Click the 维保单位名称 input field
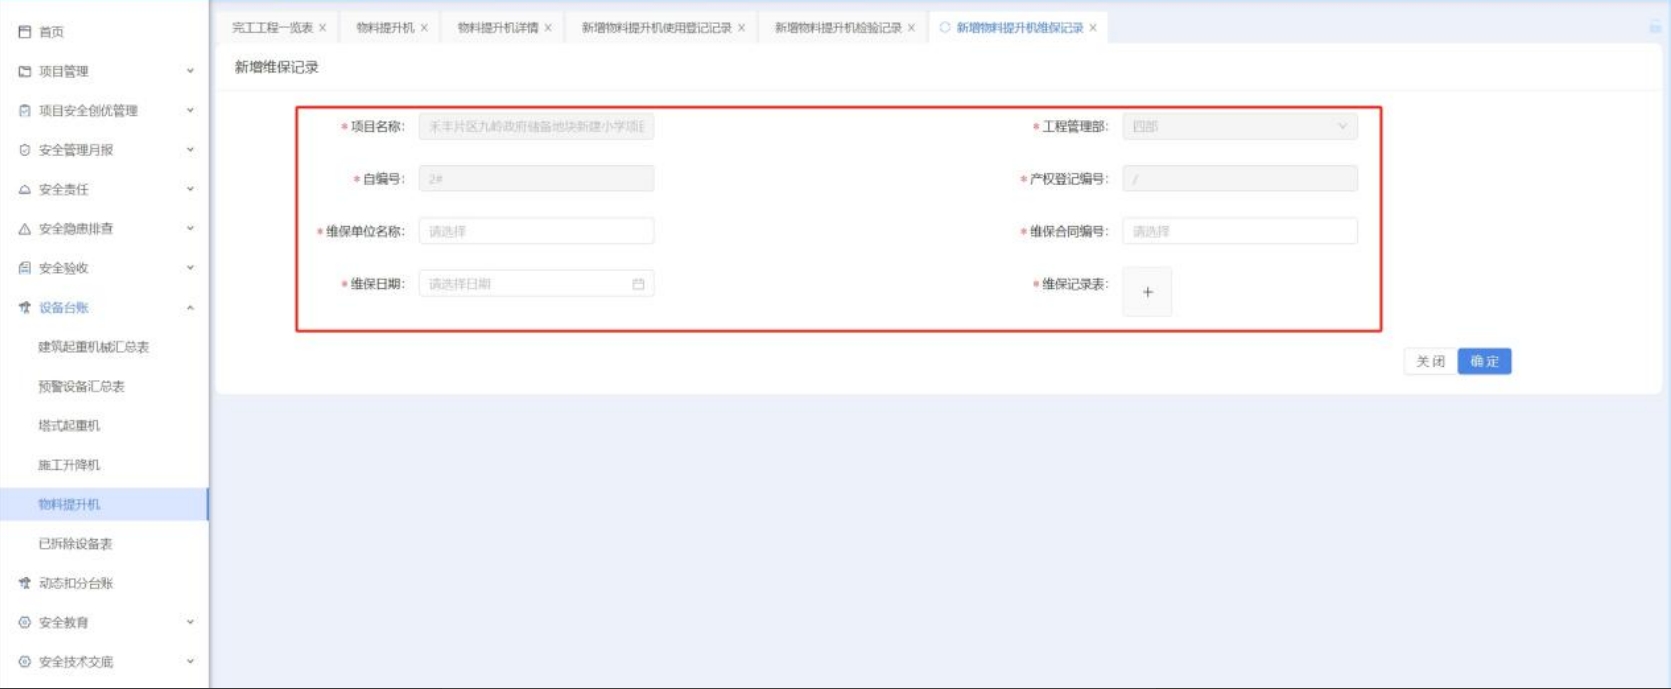The width and height of the screenshot is (1671, 689). [x=536, y=231]
